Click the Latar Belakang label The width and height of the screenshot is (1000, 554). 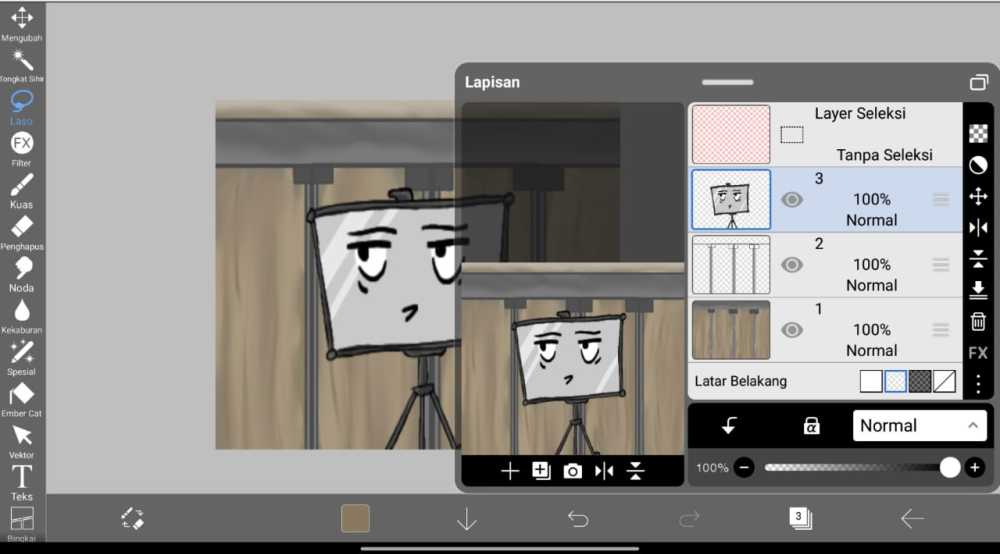pos(740,381)
